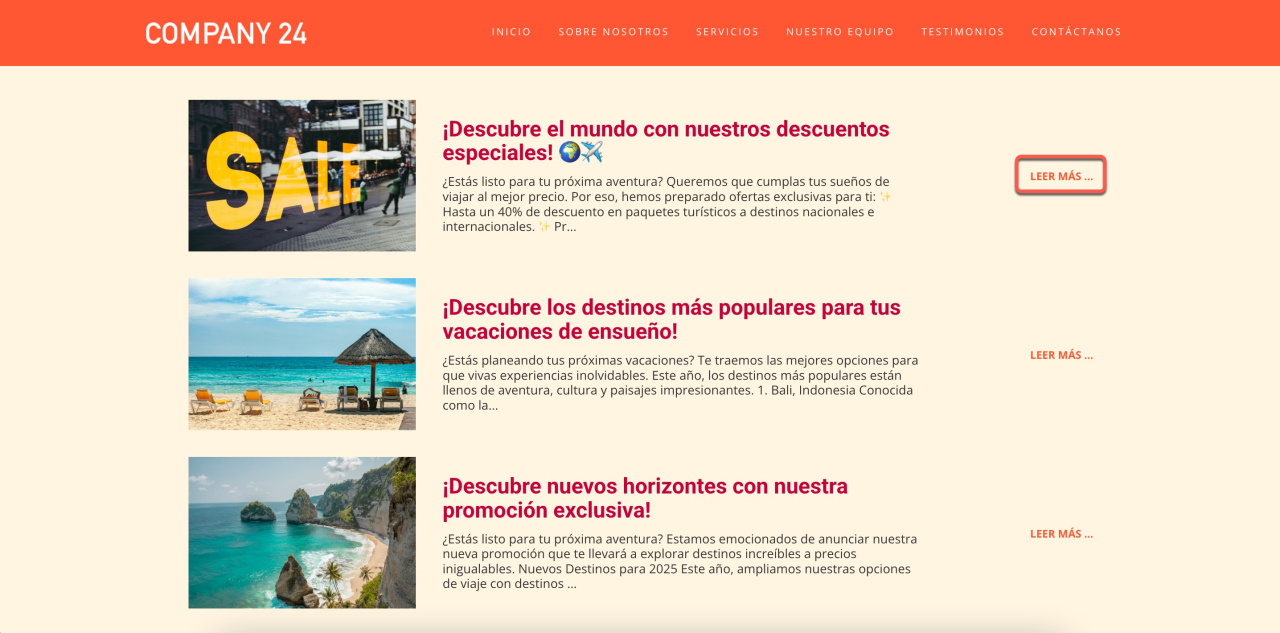Navigate to Servicios
The width and height of the screenshot is (1280, 633).
pos(728,32)
